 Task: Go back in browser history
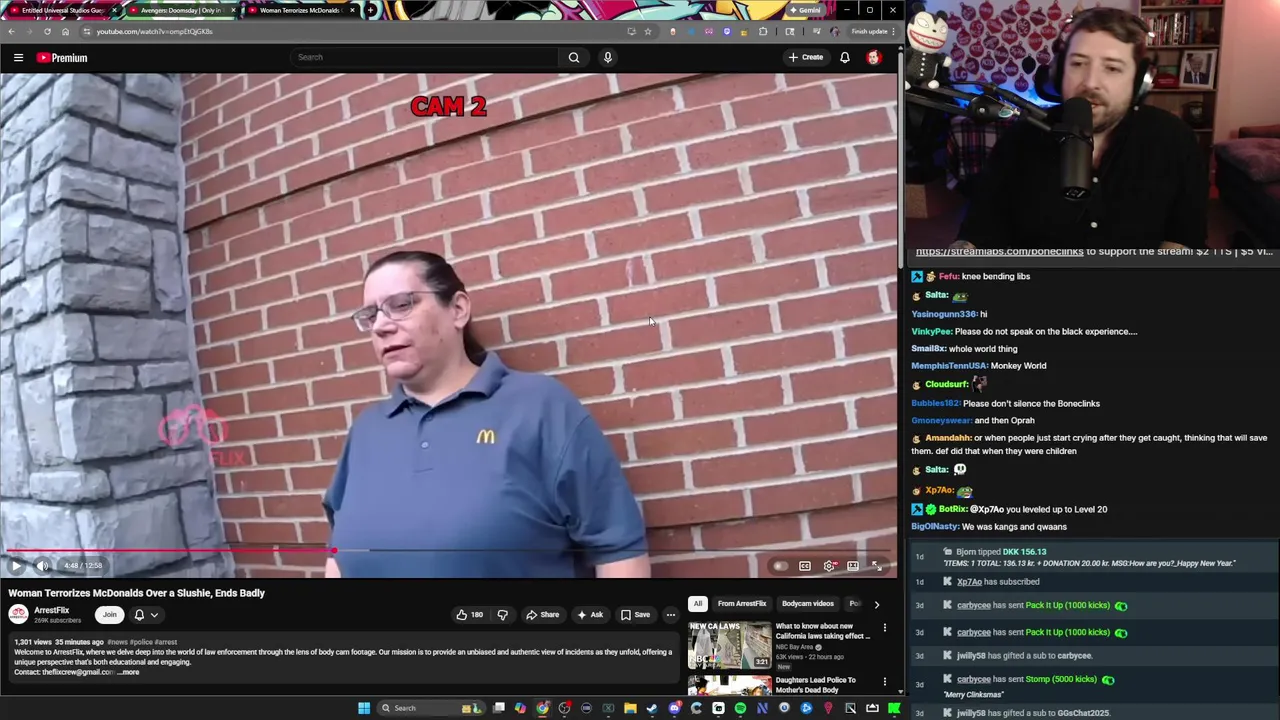[x=11, y=31]
